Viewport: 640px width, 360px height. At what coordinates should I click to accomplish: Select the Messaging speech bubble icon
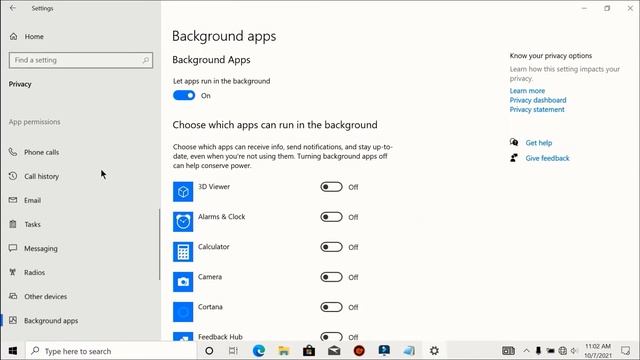(x=13, y=248)
